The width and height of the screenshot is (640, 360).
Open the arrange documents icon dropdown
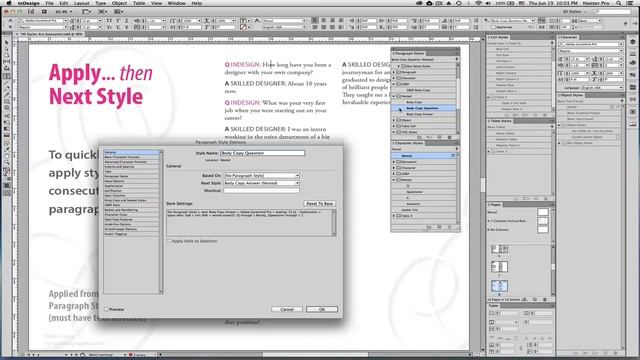click(119, 12)
